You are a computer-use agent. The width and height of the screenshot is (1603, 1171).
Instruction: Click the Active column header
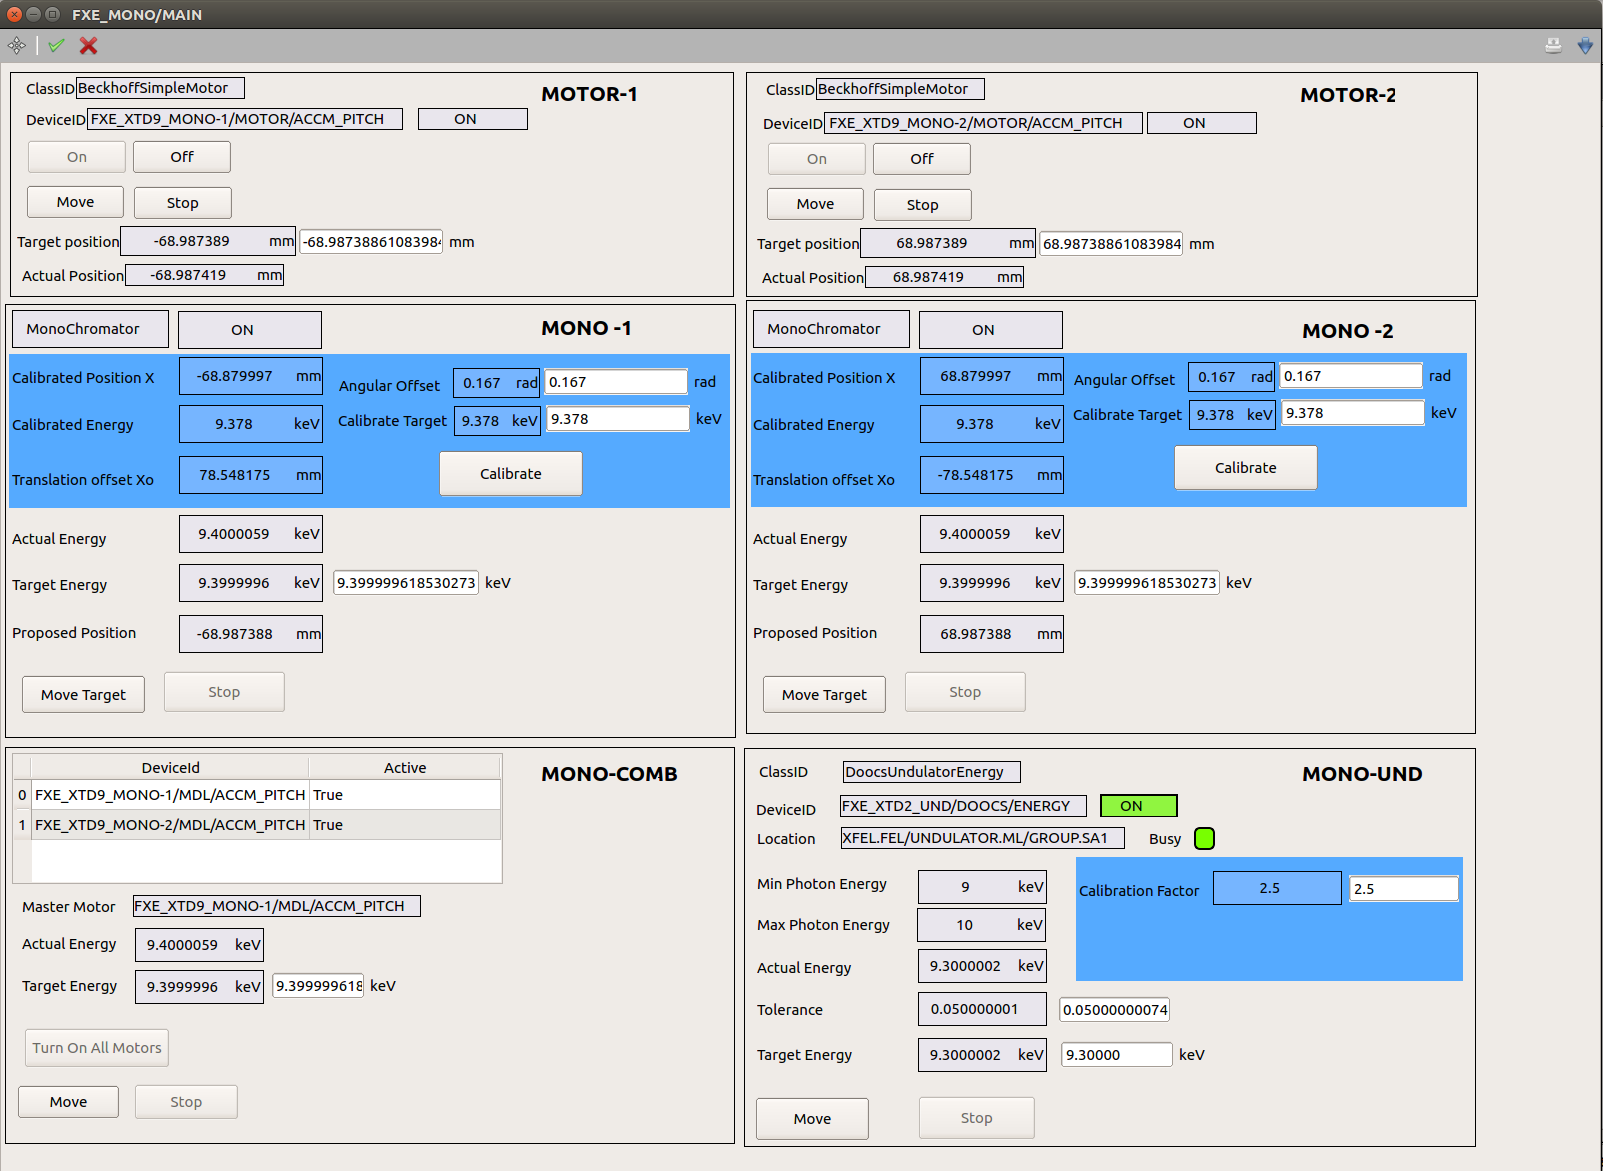(405, 768)
